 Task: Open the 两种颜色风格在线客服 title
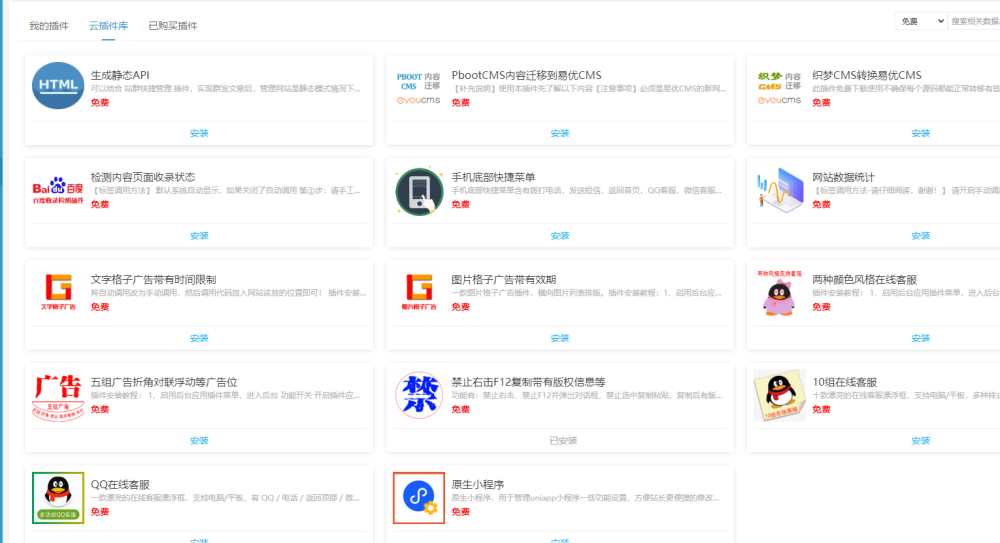click(x=864, y=279)
